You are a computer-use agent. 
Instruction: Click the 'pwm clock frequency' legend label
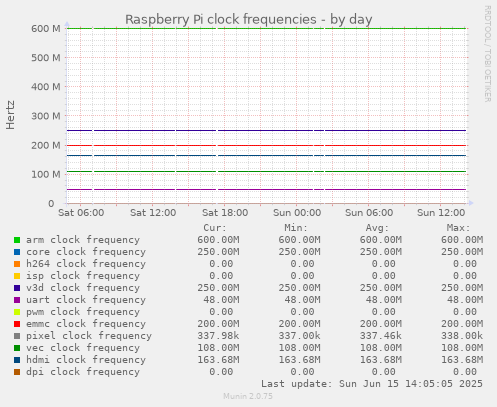83,312
